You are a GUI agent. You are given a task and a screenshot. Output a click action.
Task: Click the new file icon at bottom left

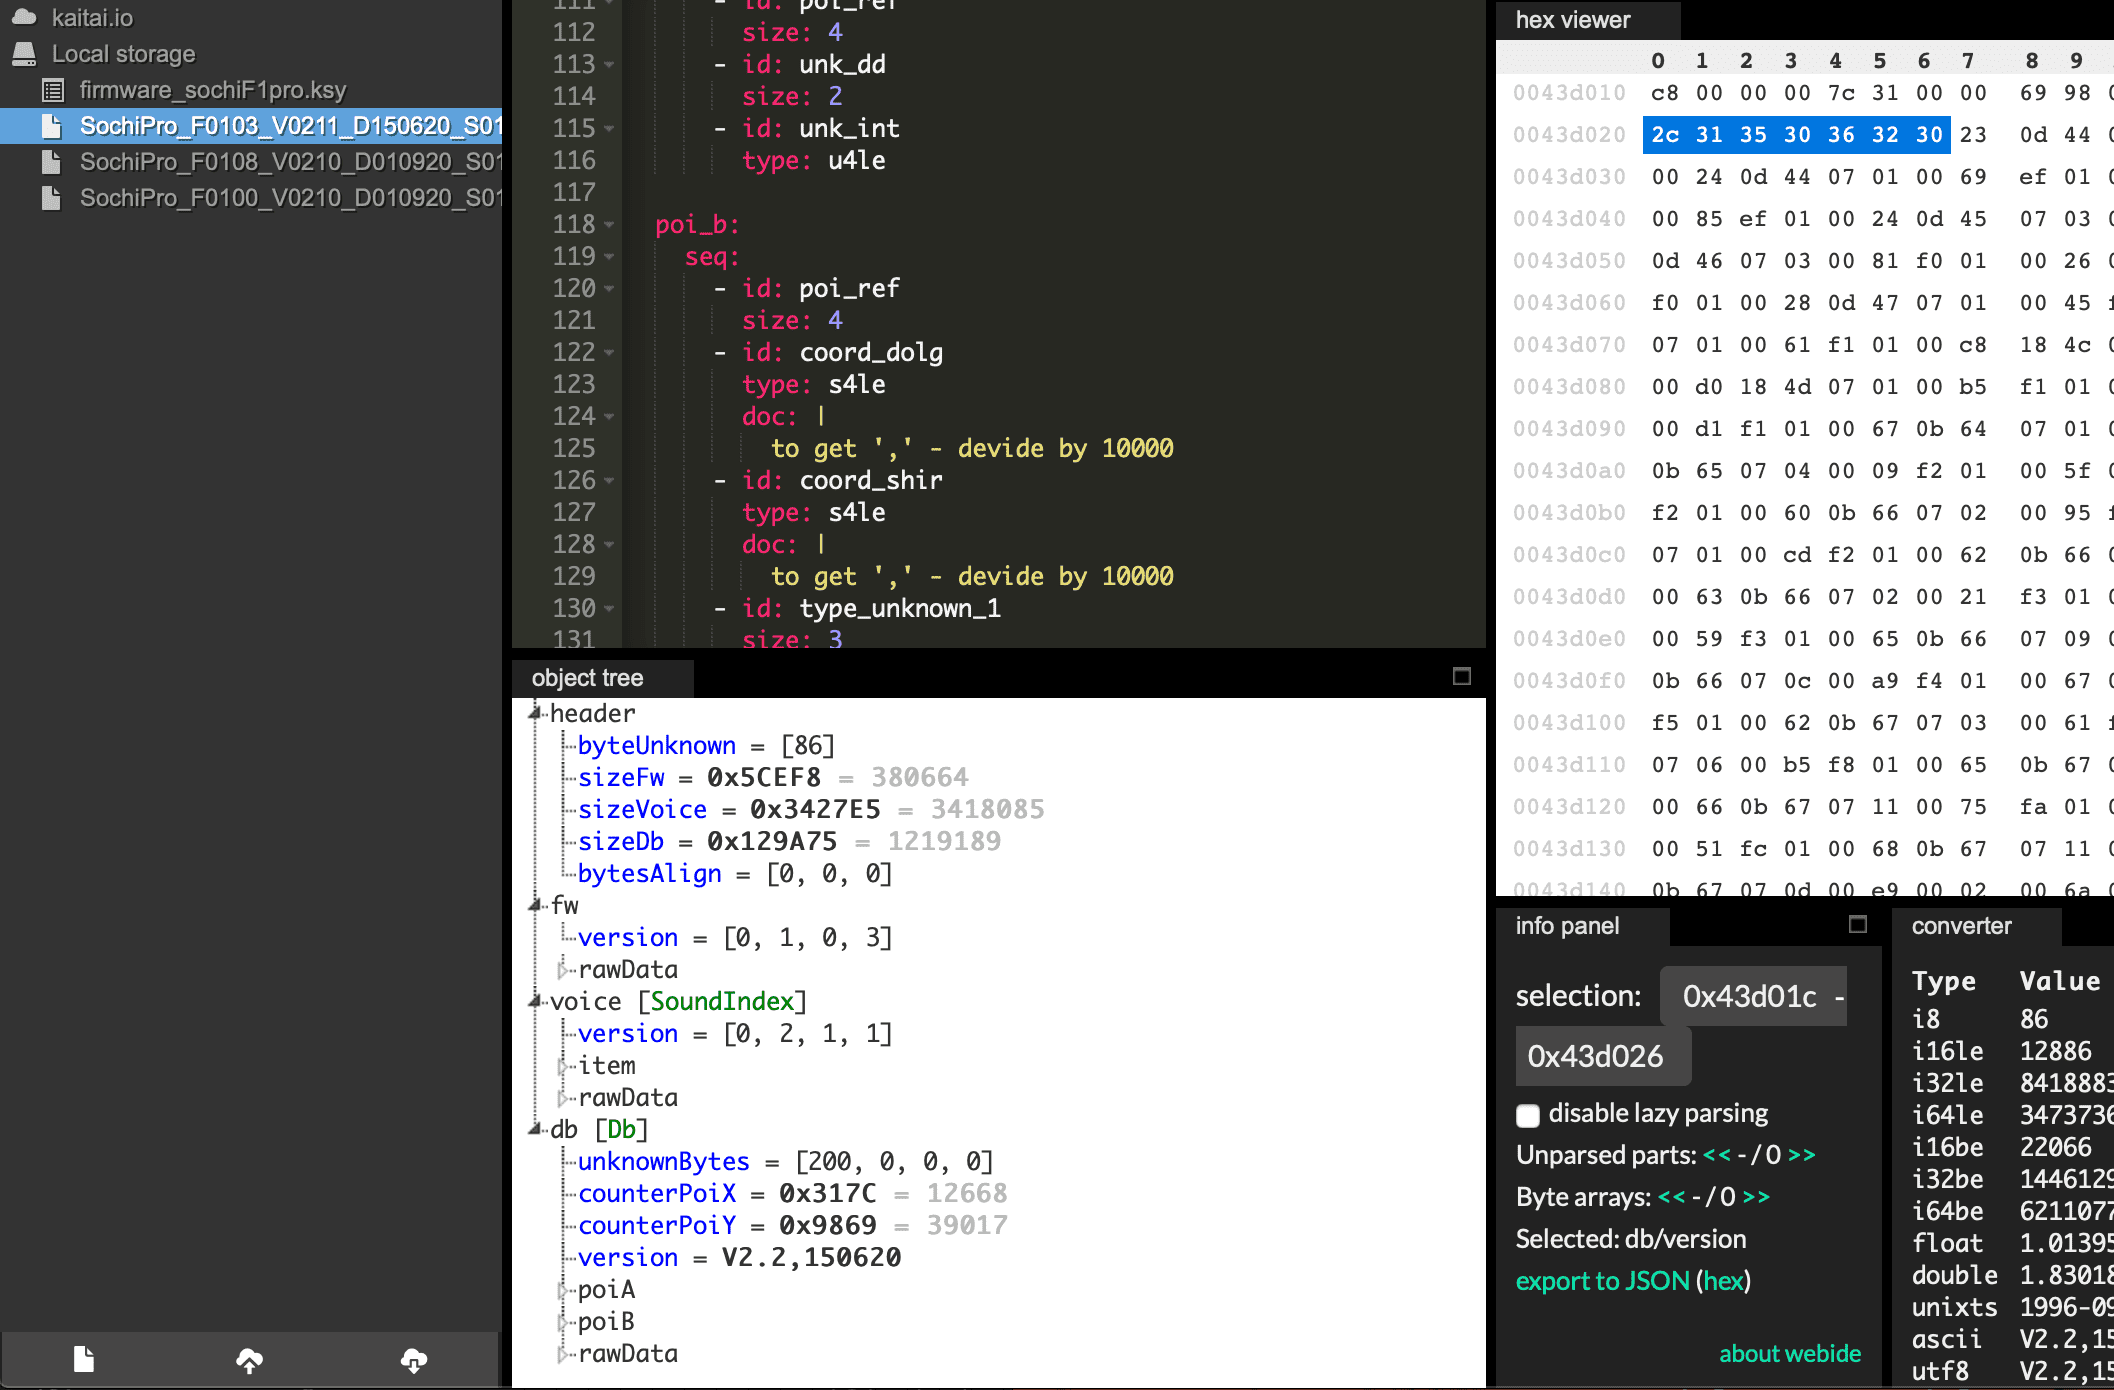pos(84,1359)
